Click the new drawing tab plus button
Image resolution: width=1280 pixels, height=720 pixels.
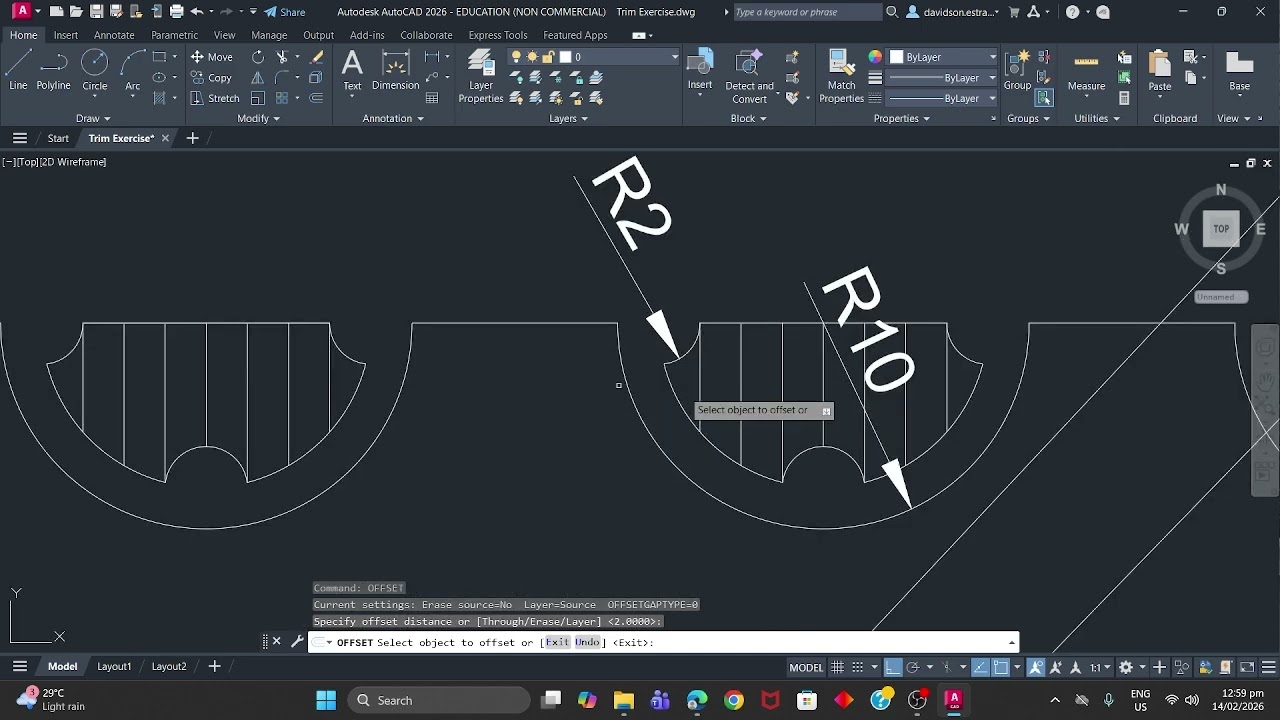tap(192, 138)
